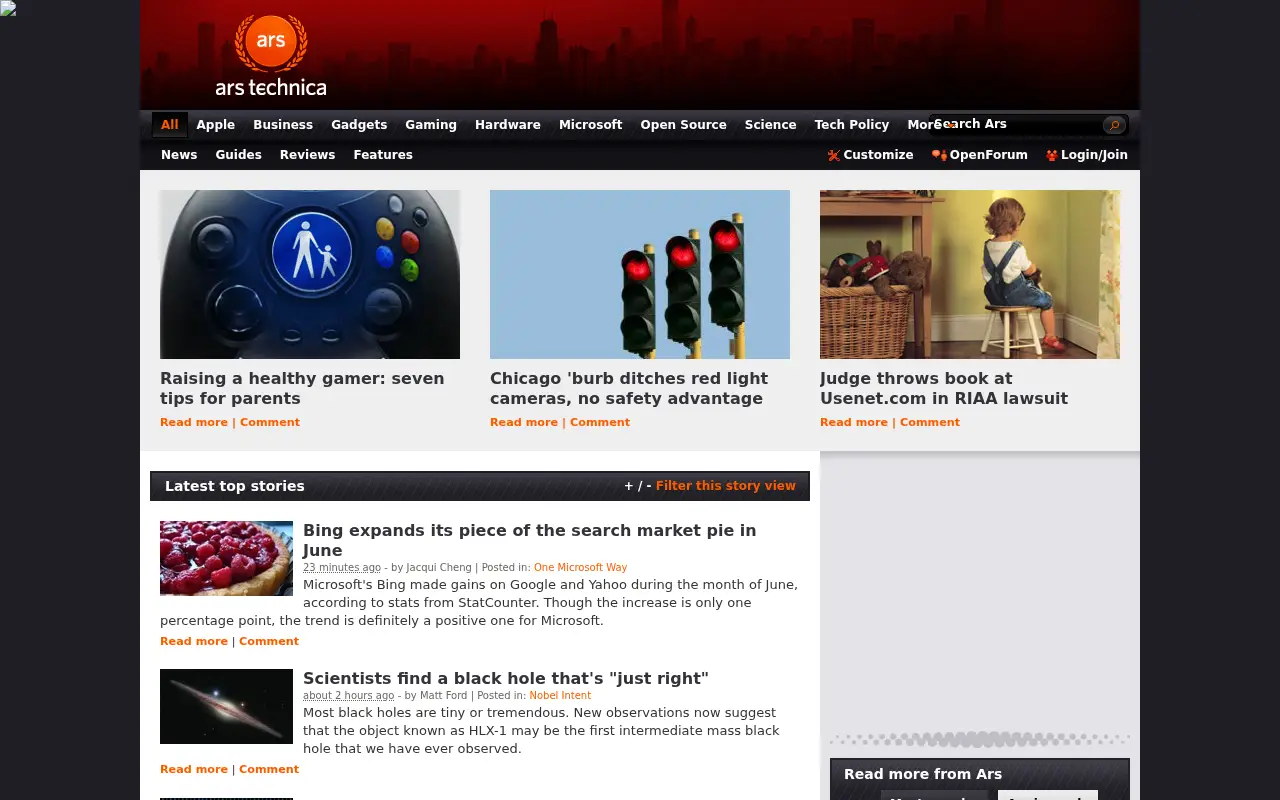Open the Customize link
Image resolution: width=1280 pixels, height=800 pixels.
point(878,155)
